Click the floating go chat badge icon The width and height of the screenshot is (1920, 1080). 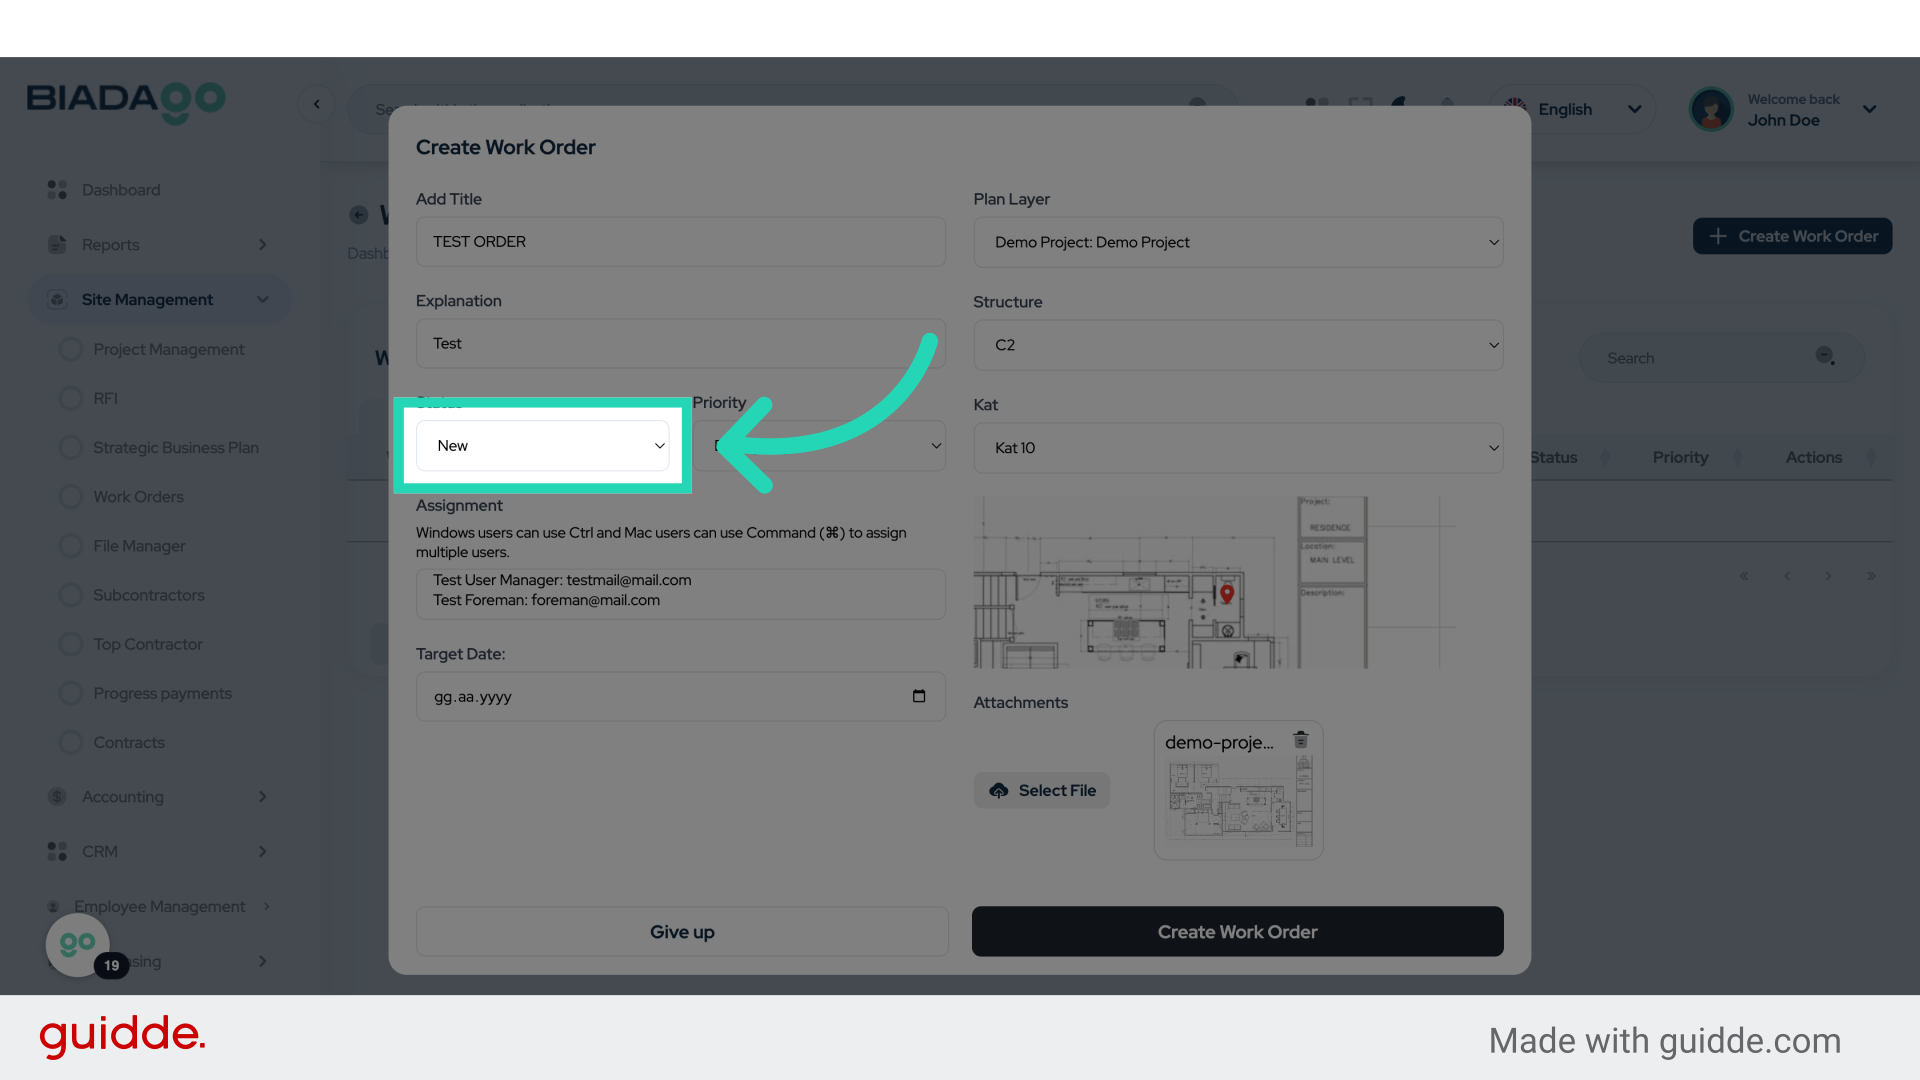click(78, 943)
